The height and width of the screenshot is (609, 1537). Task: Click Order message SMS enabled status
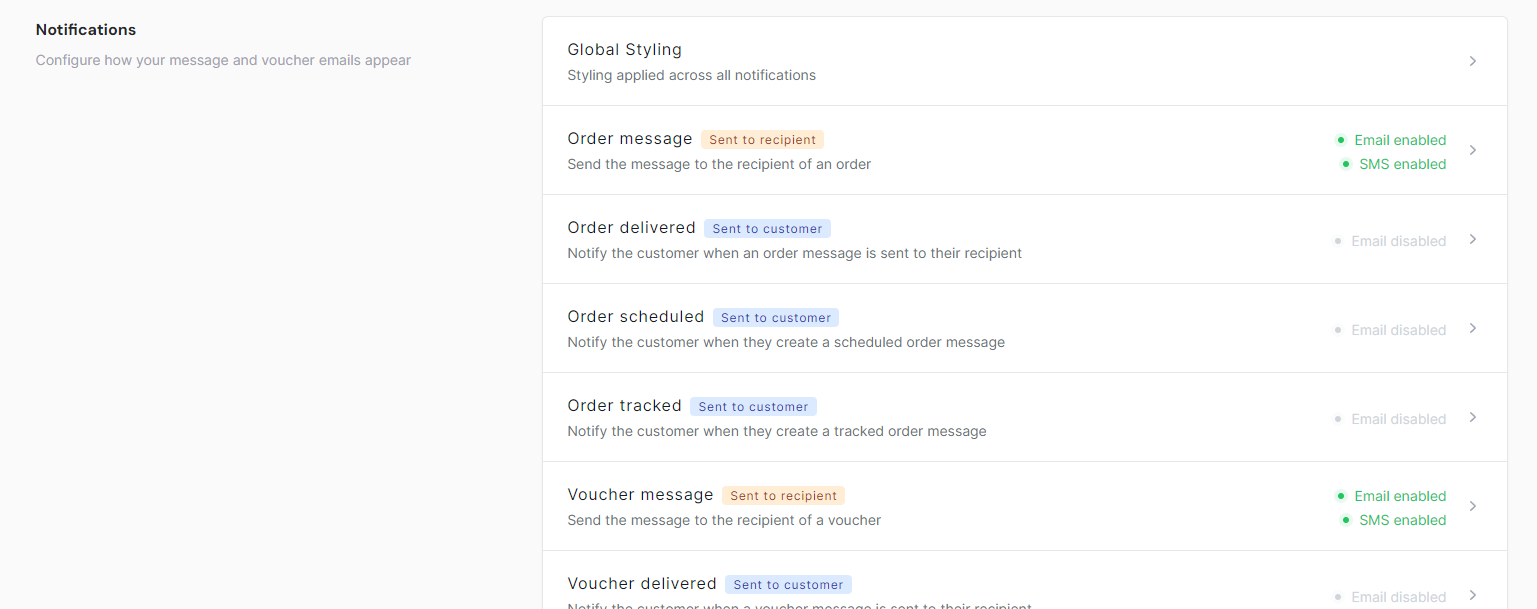[1394, 164]
